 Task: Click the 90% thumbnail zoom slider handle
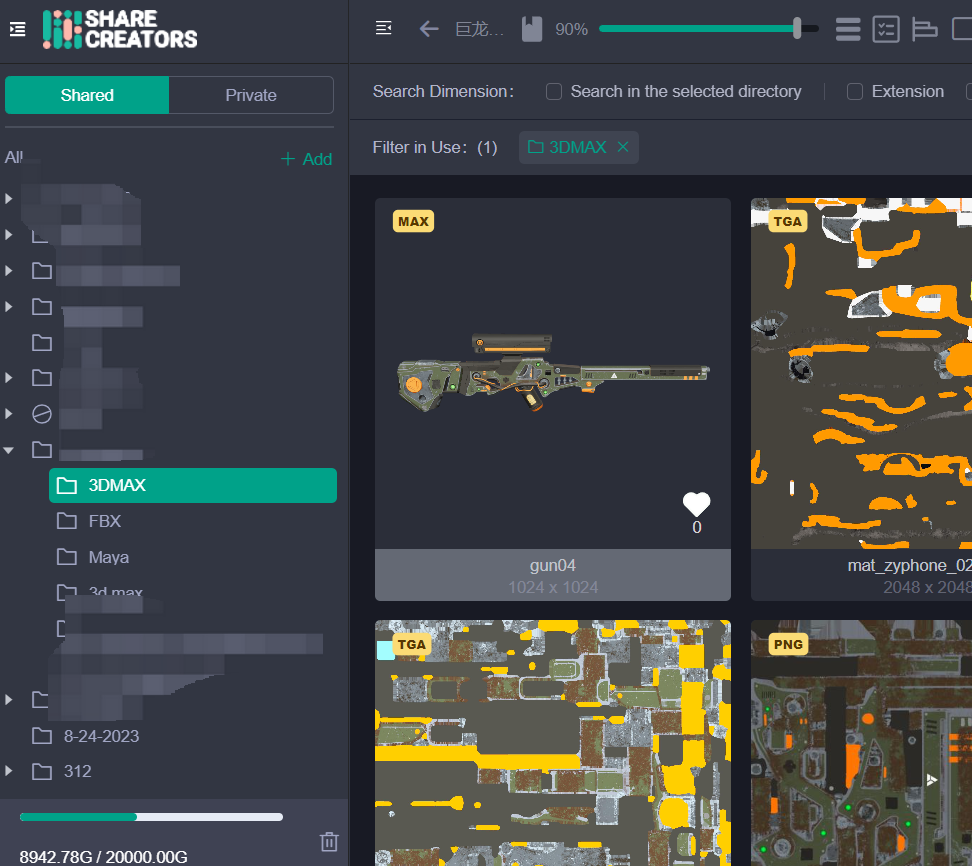click(797, 29)
